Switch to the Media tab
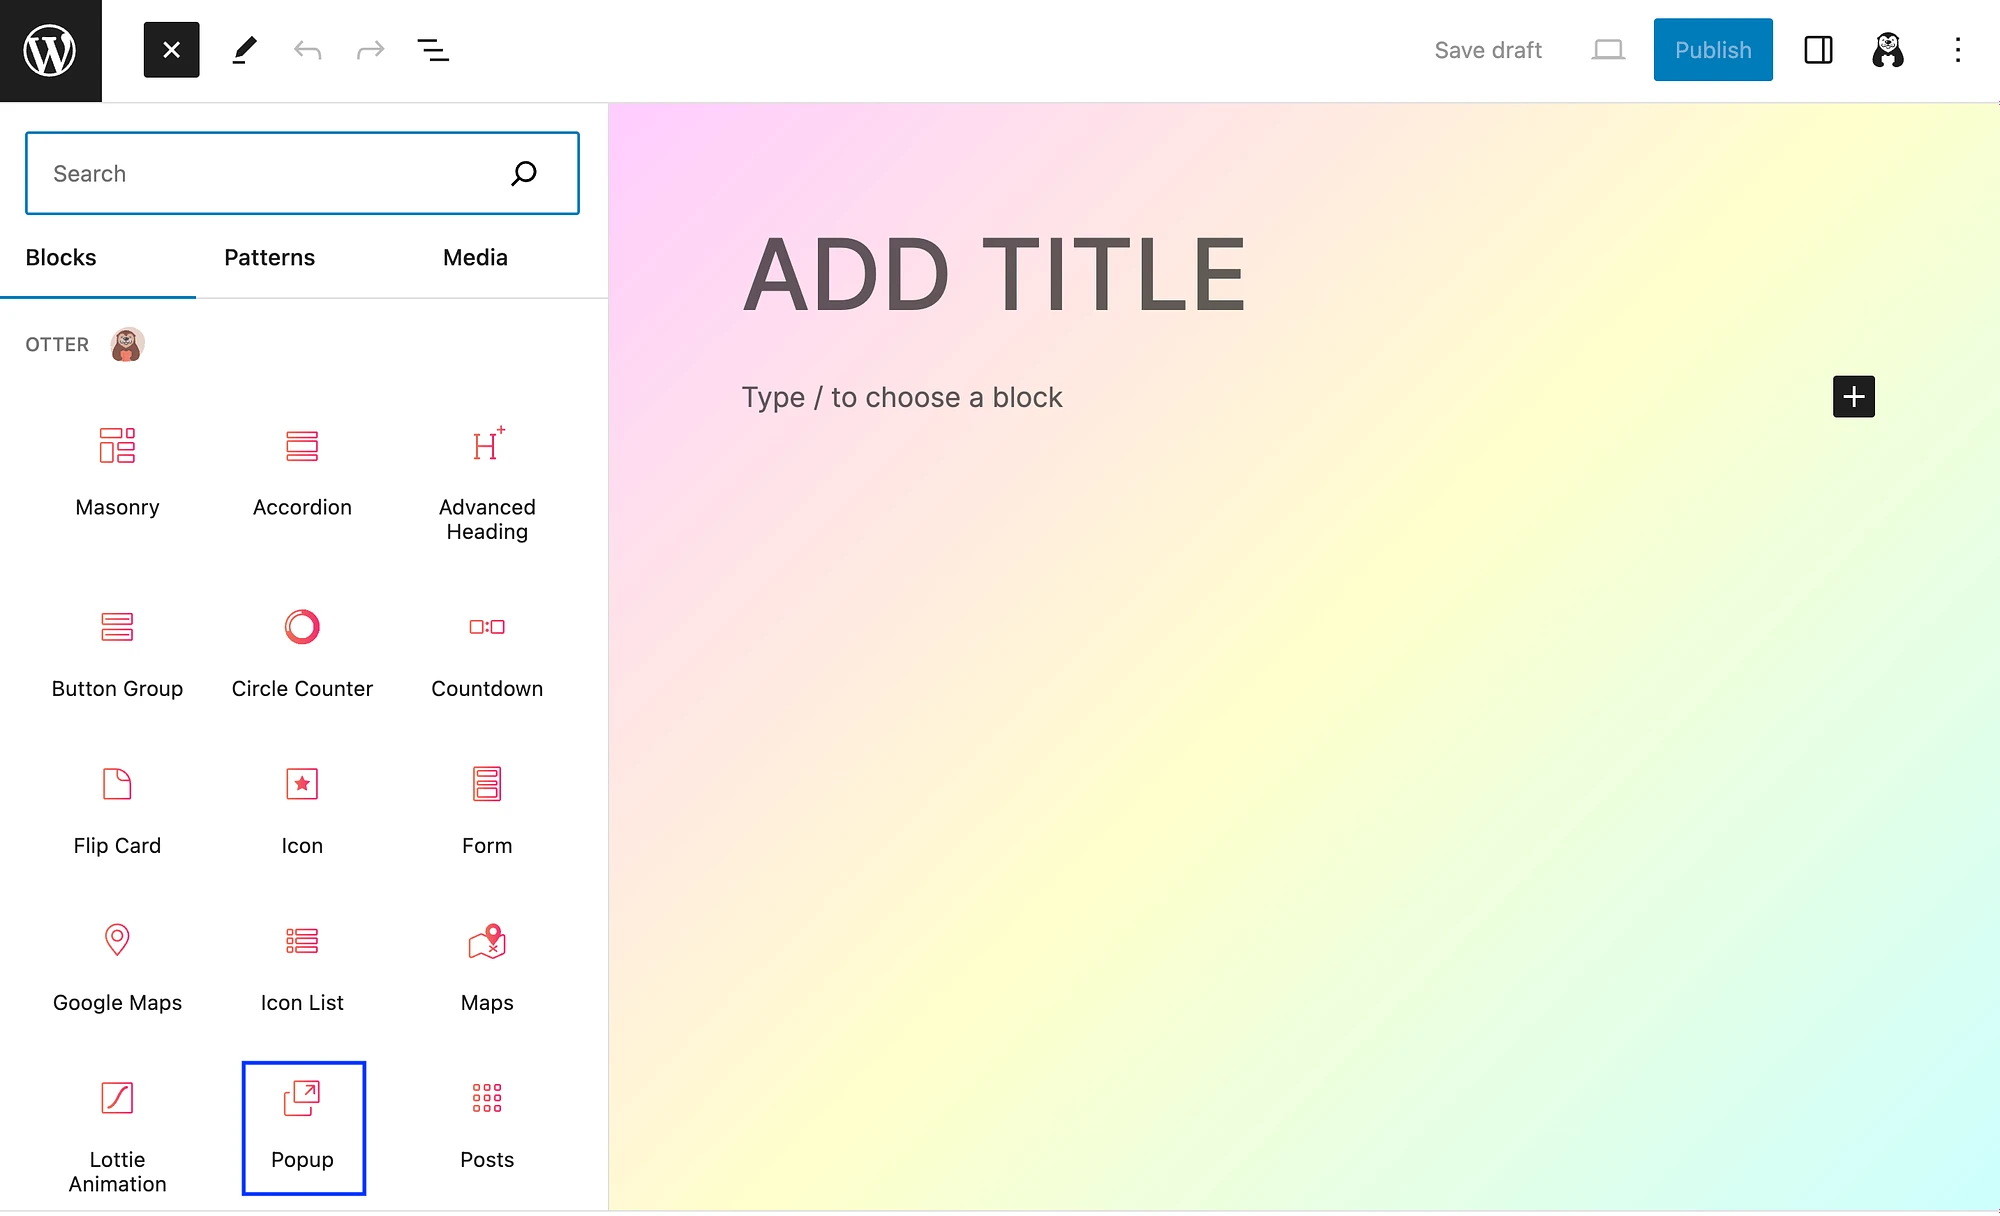 click(476, 257)
